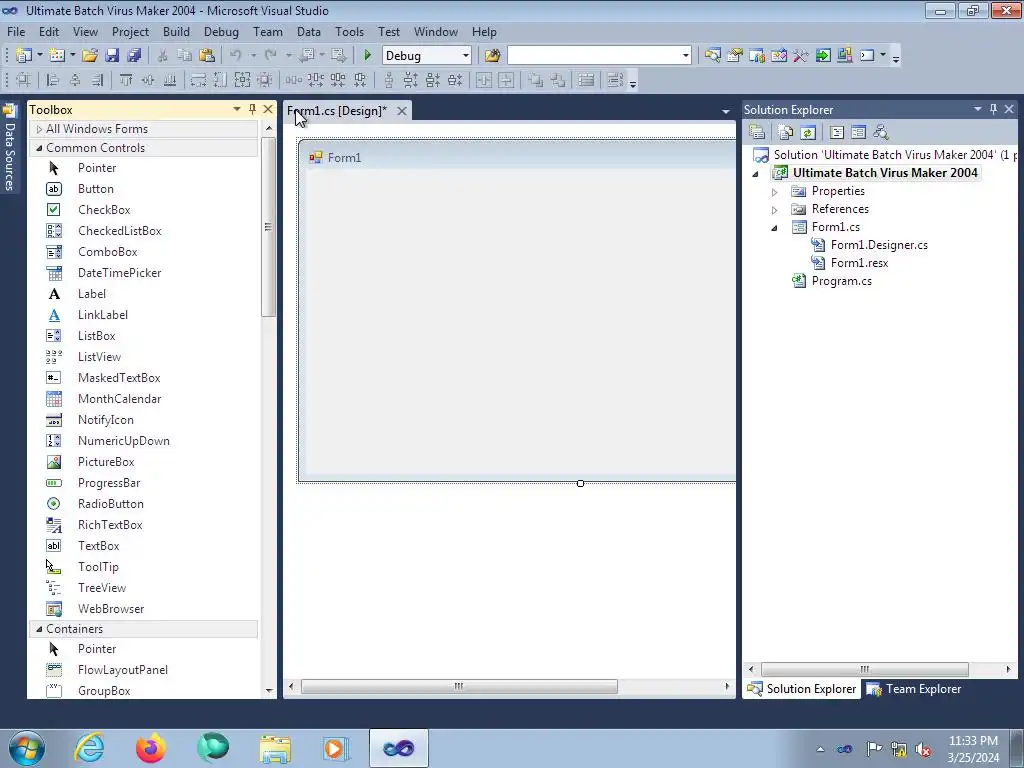Click the Save All toolbar icon
This screenshot has height=768, width=1024.
(x=135, y=56)
